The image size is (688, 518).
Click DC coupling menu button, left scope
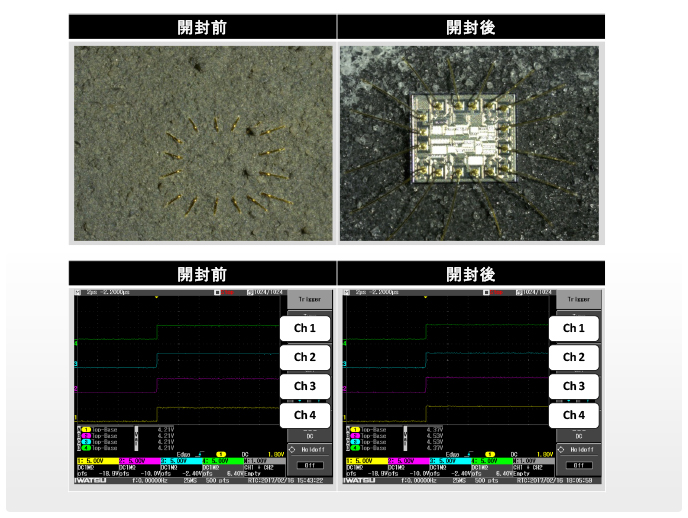point(309,436)
